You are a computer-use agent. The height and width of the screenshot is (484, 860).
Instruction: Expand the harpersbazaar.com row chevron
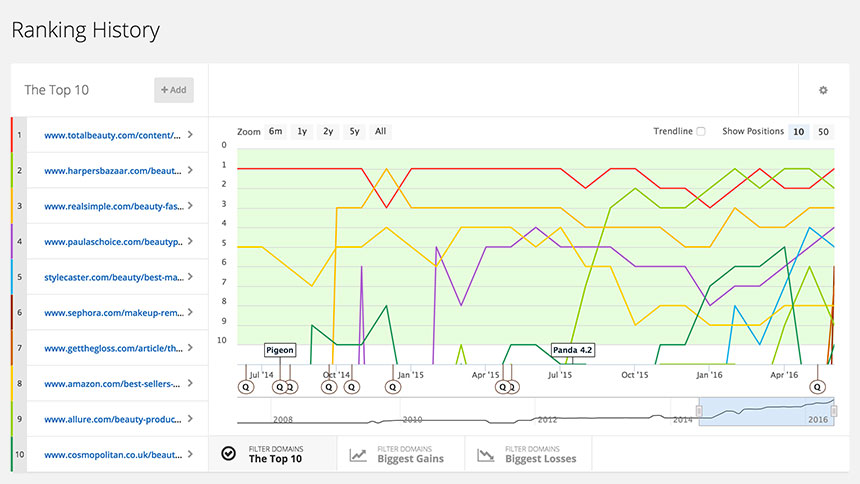190,170
